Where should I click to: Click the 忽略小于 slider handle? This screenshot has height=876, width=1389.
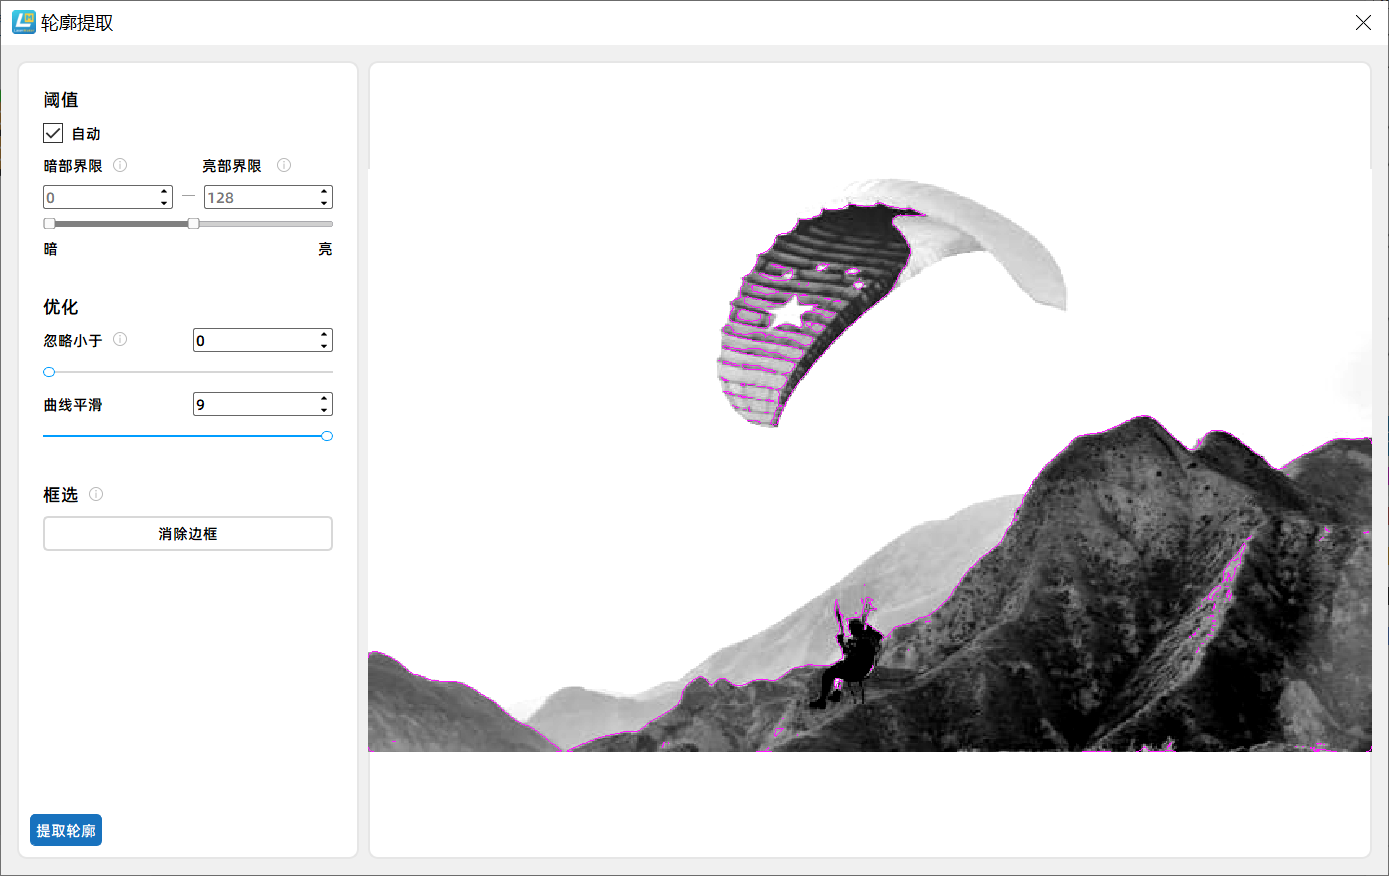pyautogui.click(x=49, y=372)
